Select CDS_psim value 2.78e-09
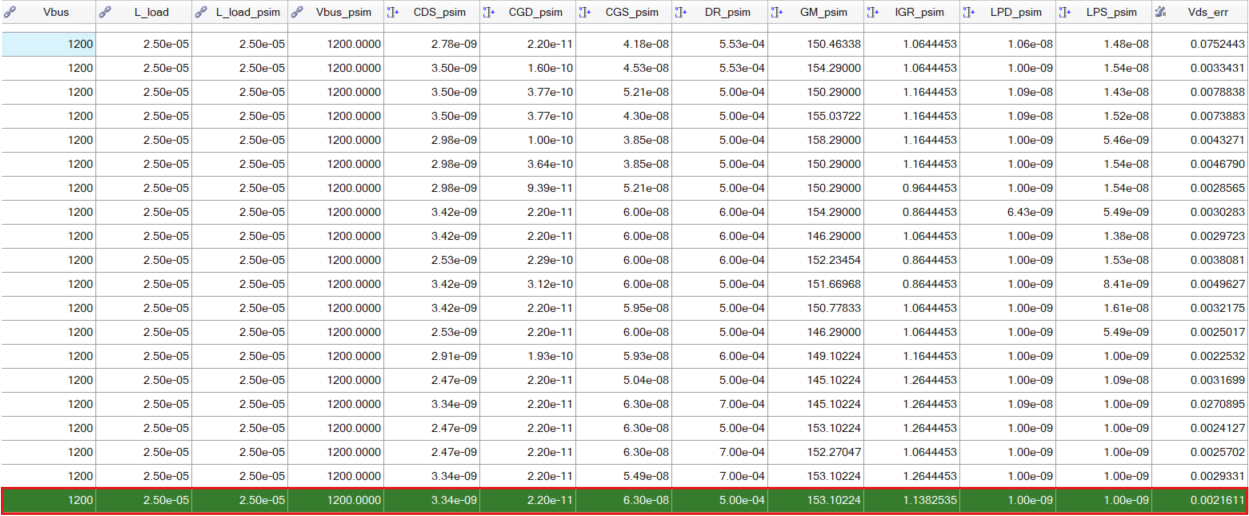 (453, 44)
